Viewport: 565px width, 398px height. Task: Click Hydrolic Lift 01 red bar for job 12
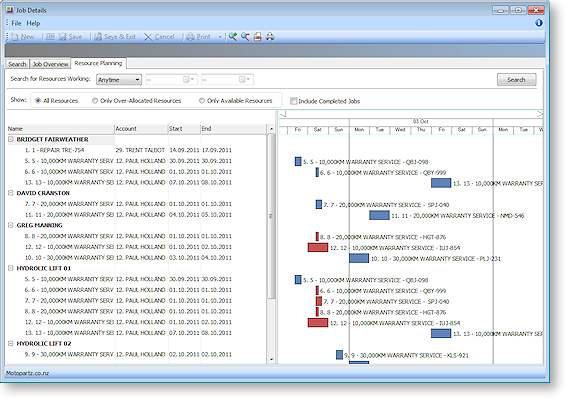pyautogui.click(x=318, y=323)
